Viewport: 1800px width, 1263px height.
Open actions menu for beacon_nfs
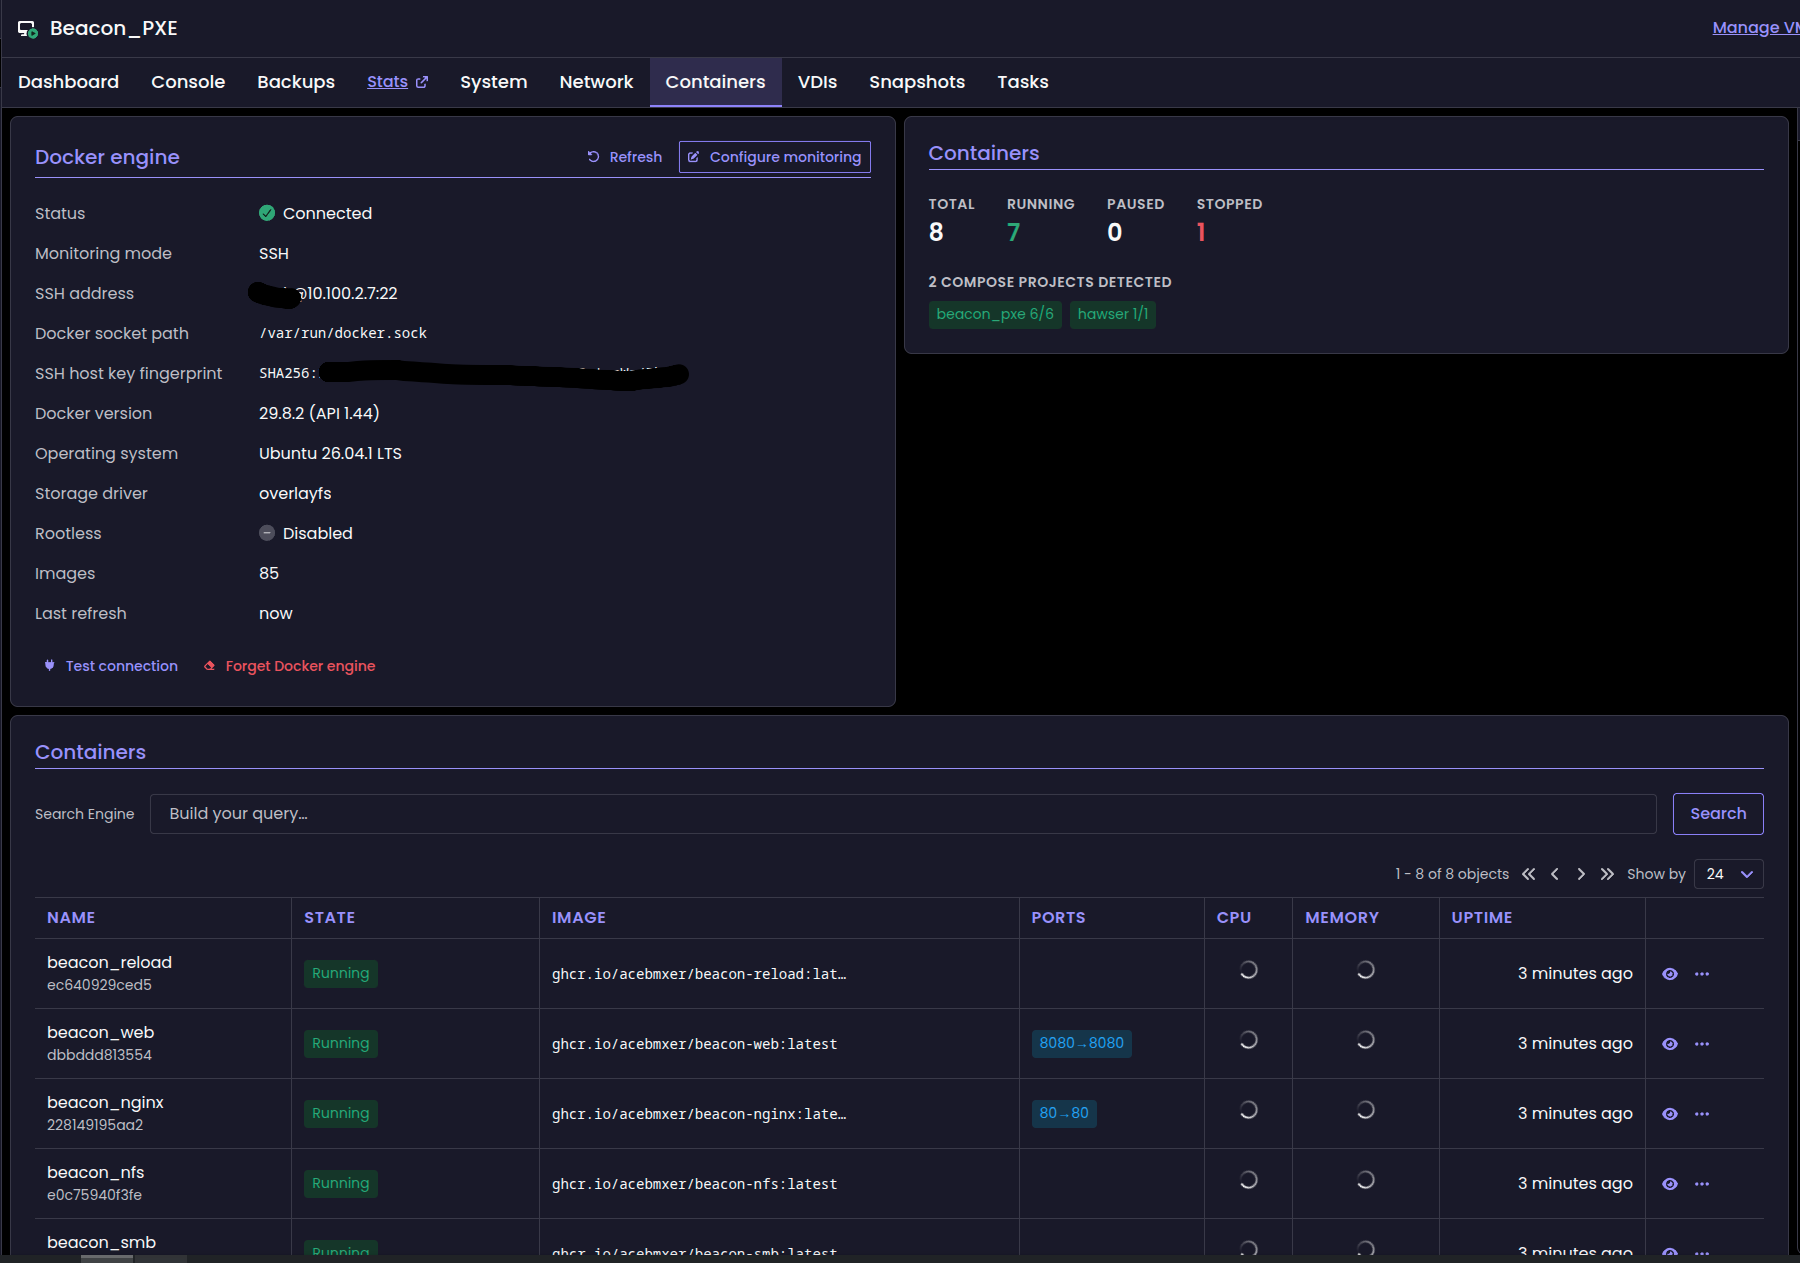pos(1702,1184)
